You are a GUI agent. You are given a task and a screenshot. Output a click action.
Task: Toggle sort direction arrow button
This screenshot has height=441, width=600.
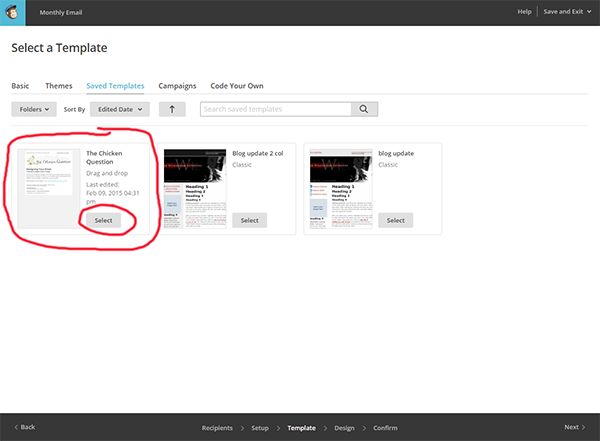(x=172, y=109)
